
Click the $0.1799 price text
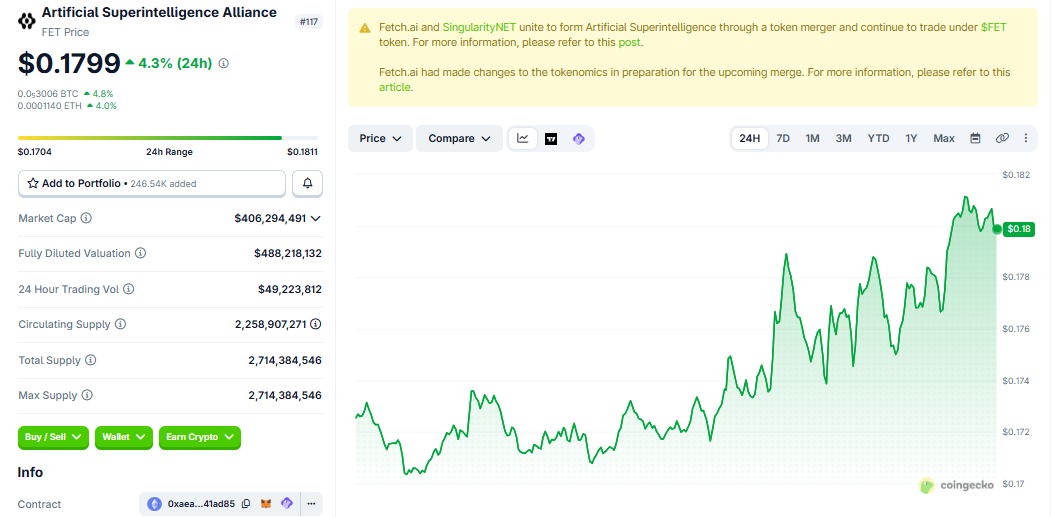(x=68, y=63)
